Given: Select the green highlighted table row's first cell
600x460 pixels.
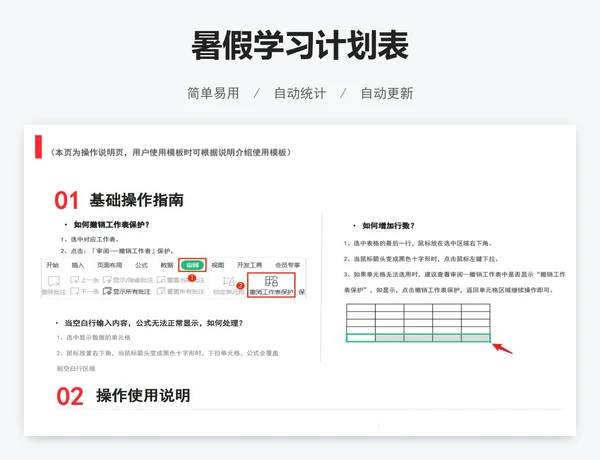Looking at the screenshot, I should pyautogui.click(x=361, y=338).
